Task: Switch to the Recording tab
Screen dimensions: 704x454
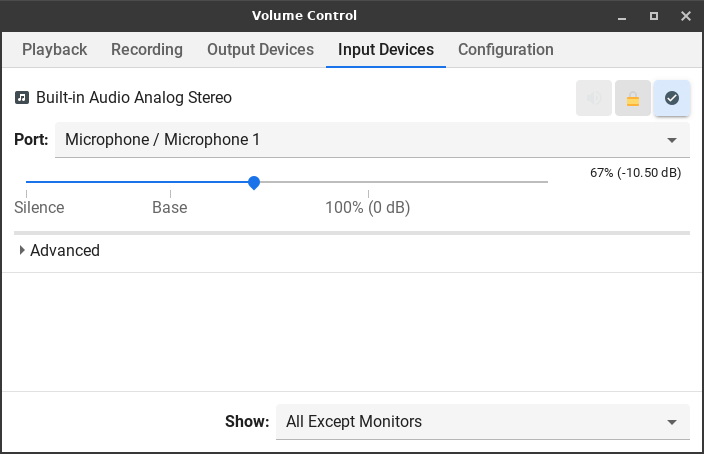Action: [147, 50]
